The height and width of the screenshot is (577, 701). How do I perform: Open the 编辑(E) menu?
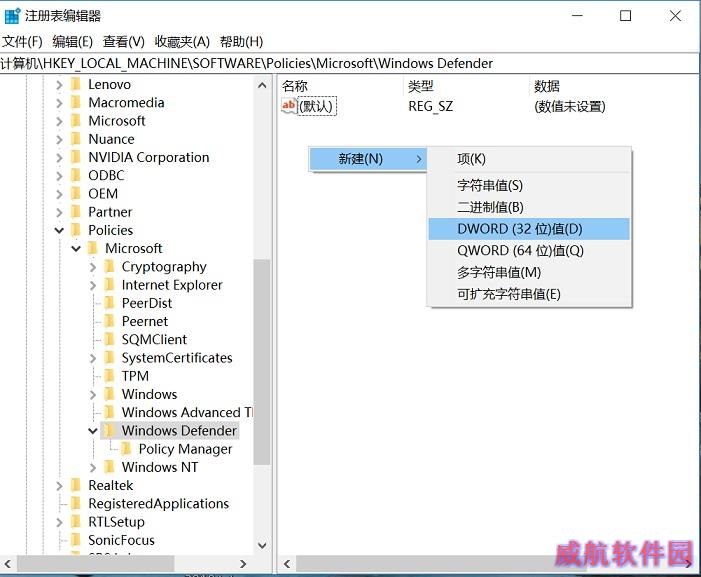72,42
